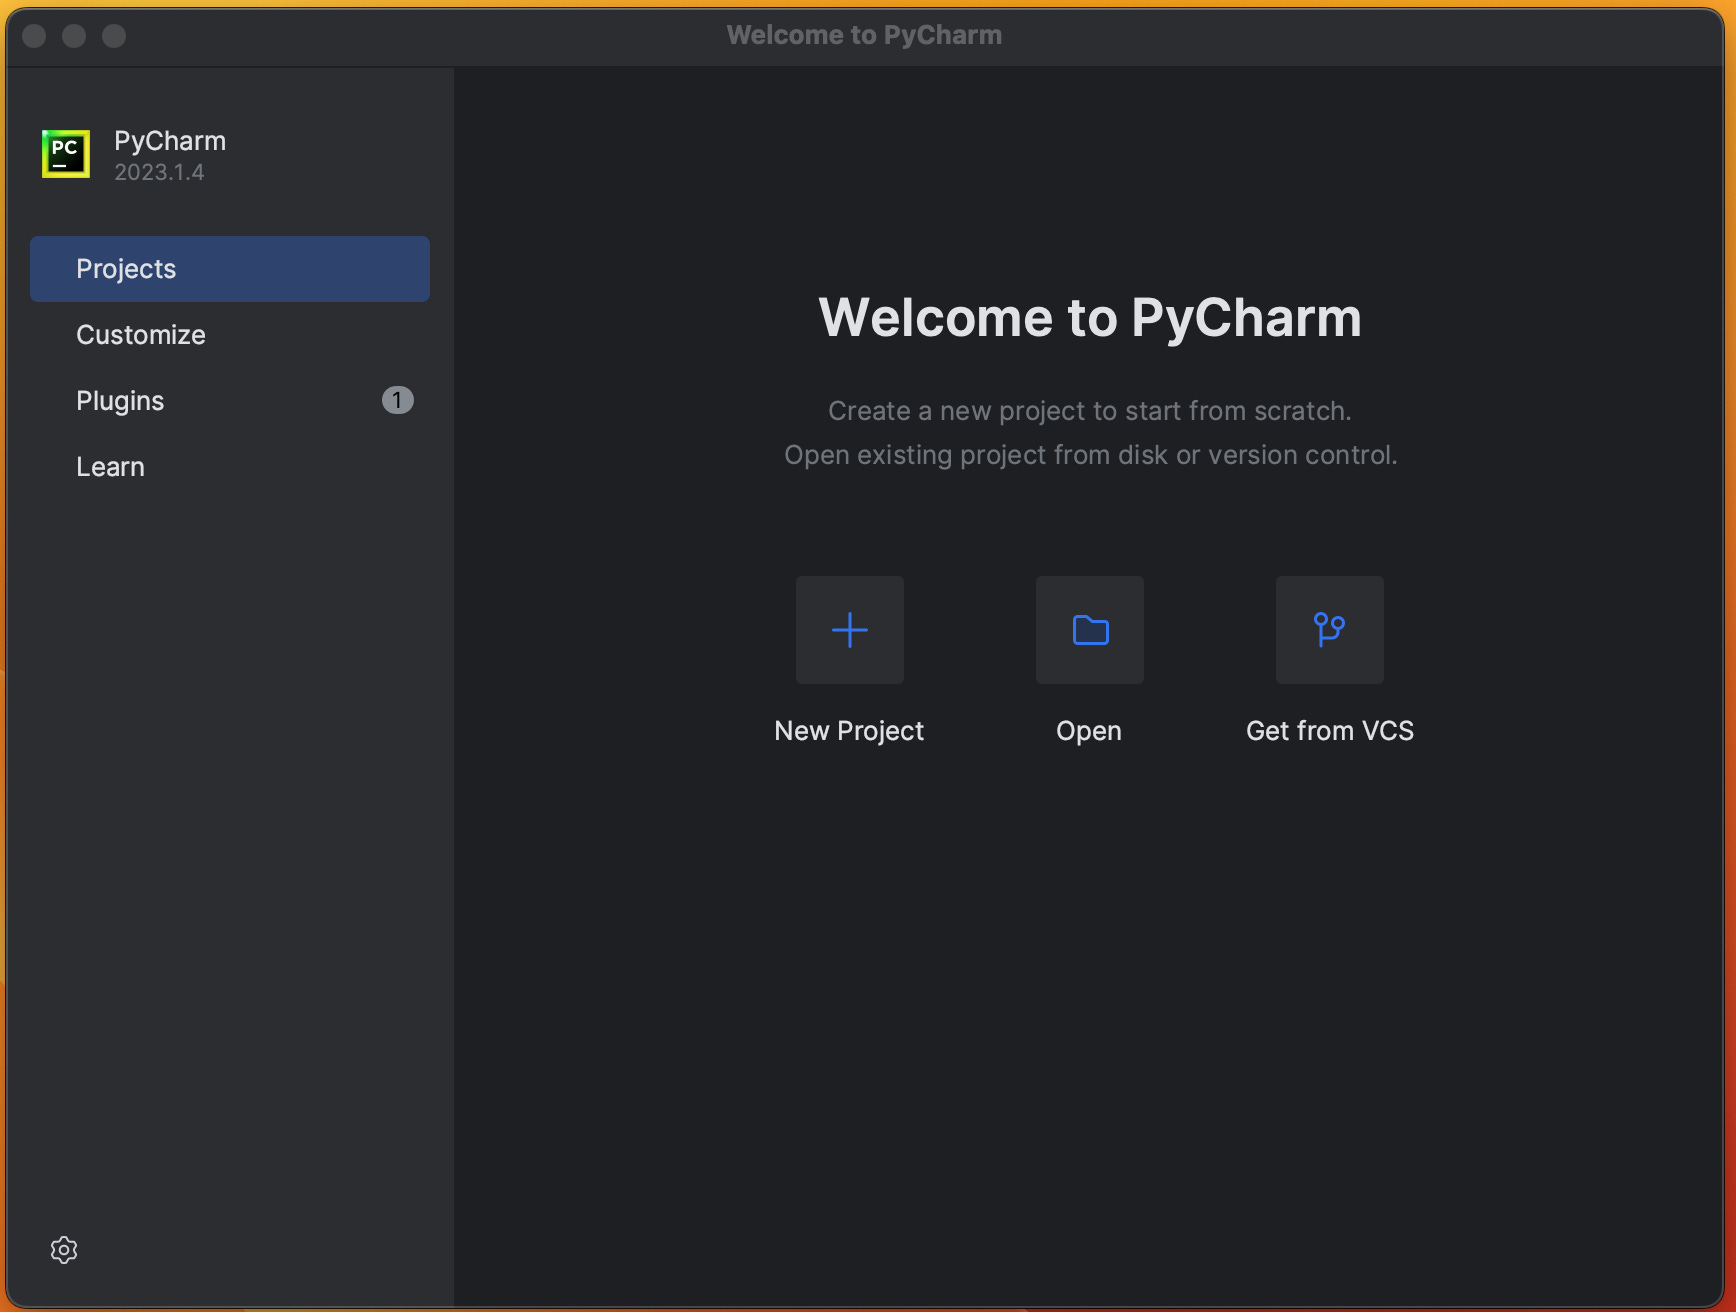1736x1312 pixels.
Task: Maximize the Welcome window
Action: click(x=114, y=36)
